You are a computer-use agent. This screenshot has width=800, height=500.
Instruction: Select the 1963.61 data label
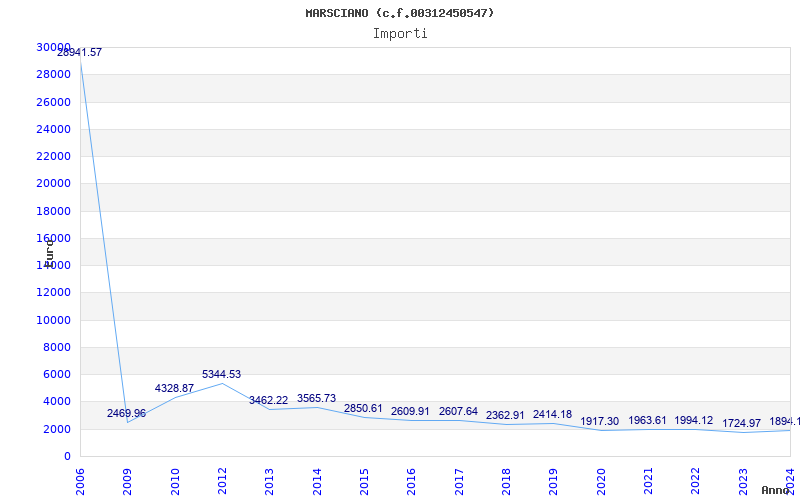pyautogui.click(x=647, y=420)
